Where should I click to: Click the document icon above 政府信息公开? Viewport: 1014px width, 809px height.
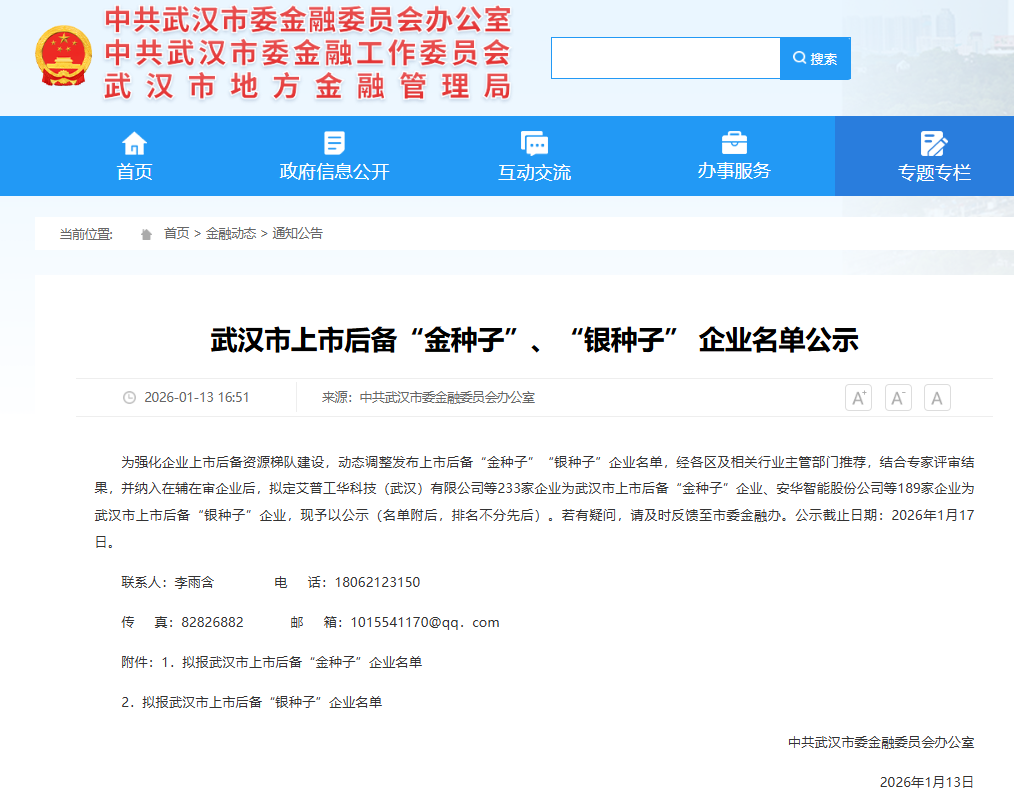point(334,143)
